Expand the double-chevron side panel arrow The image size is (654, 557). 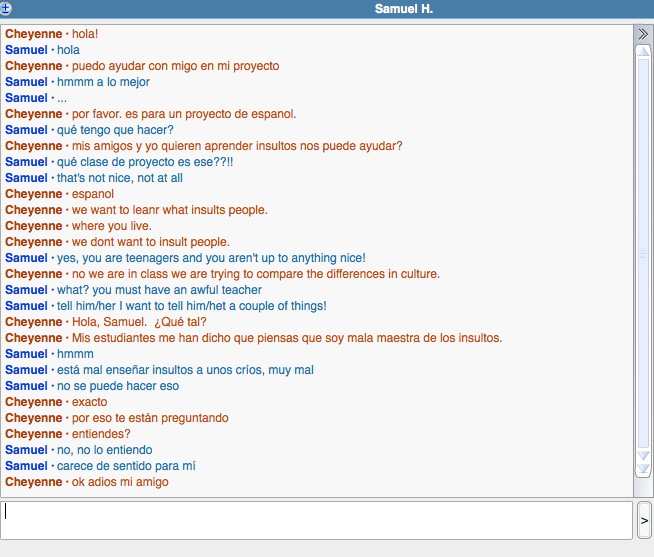click(x=643, y=33)
